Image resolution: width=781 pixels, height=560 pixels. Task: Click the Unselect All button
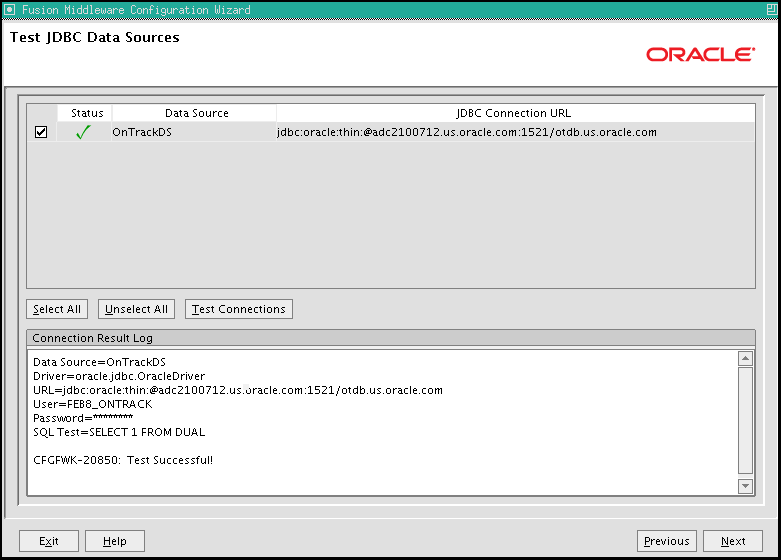click(136, 309)
